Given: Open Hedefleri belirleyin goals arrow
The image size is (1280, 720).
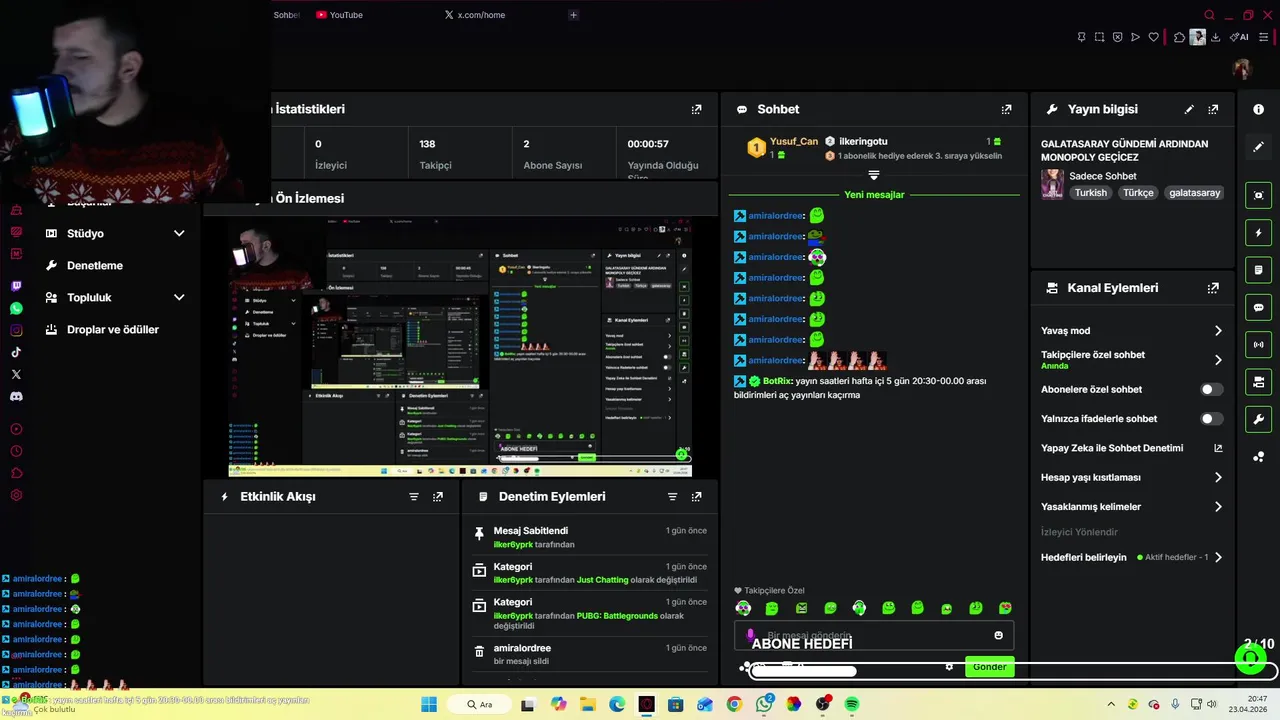Looking at the screenshot, I should click(x=1218, y=557).
